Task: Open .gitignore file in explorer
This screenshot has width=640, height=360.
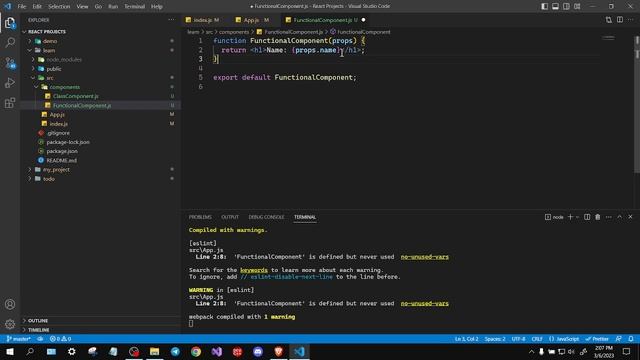Action: pos(58,133)
